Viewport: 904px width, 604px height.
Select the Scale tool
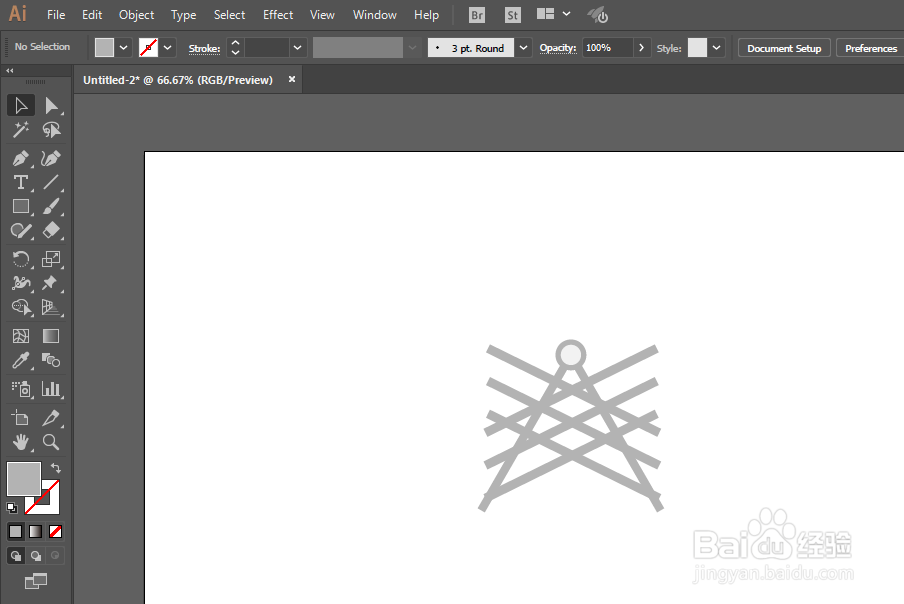coord(51,259)
